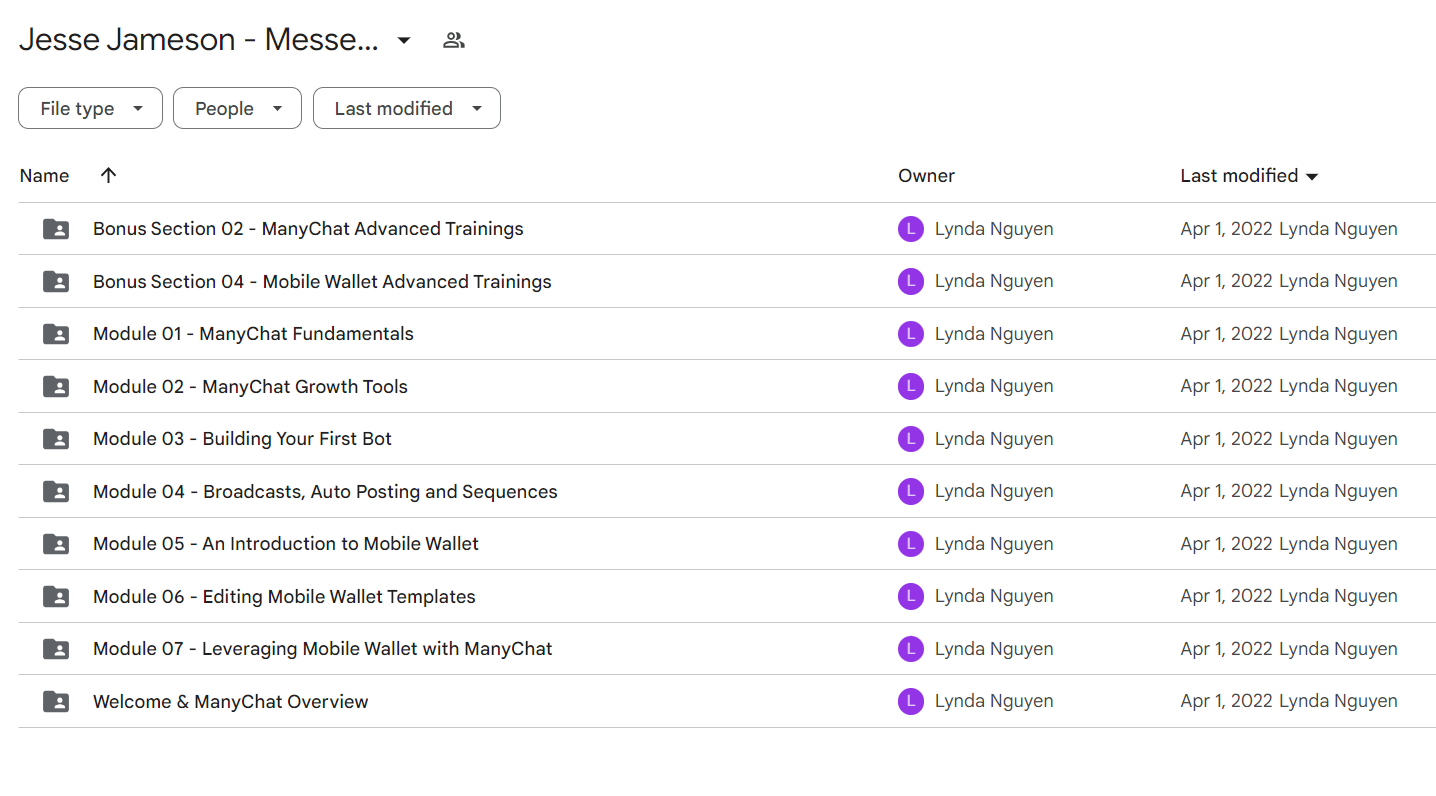Screen dimensions: 1436x796
Task: Open the folder title dropdown arrow
Action: [404, 41]
